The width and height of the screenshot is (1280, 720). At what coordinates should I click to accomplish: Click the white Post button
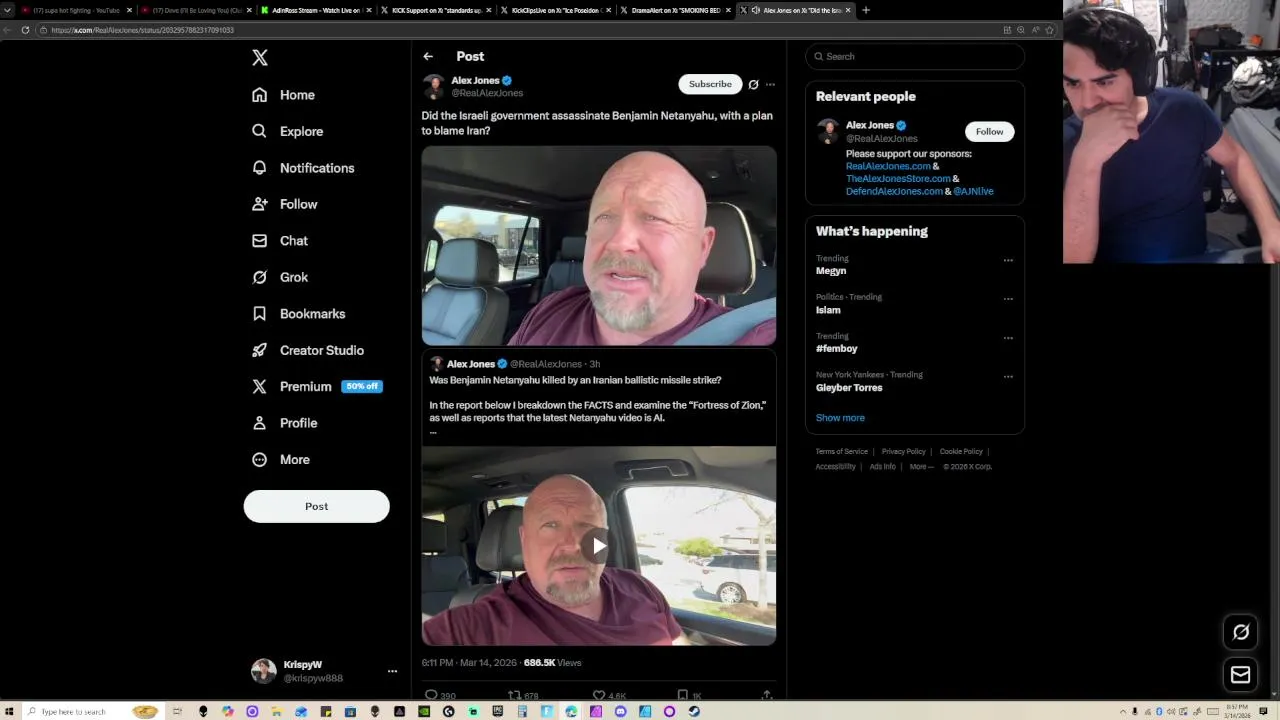tap(316, 506)
